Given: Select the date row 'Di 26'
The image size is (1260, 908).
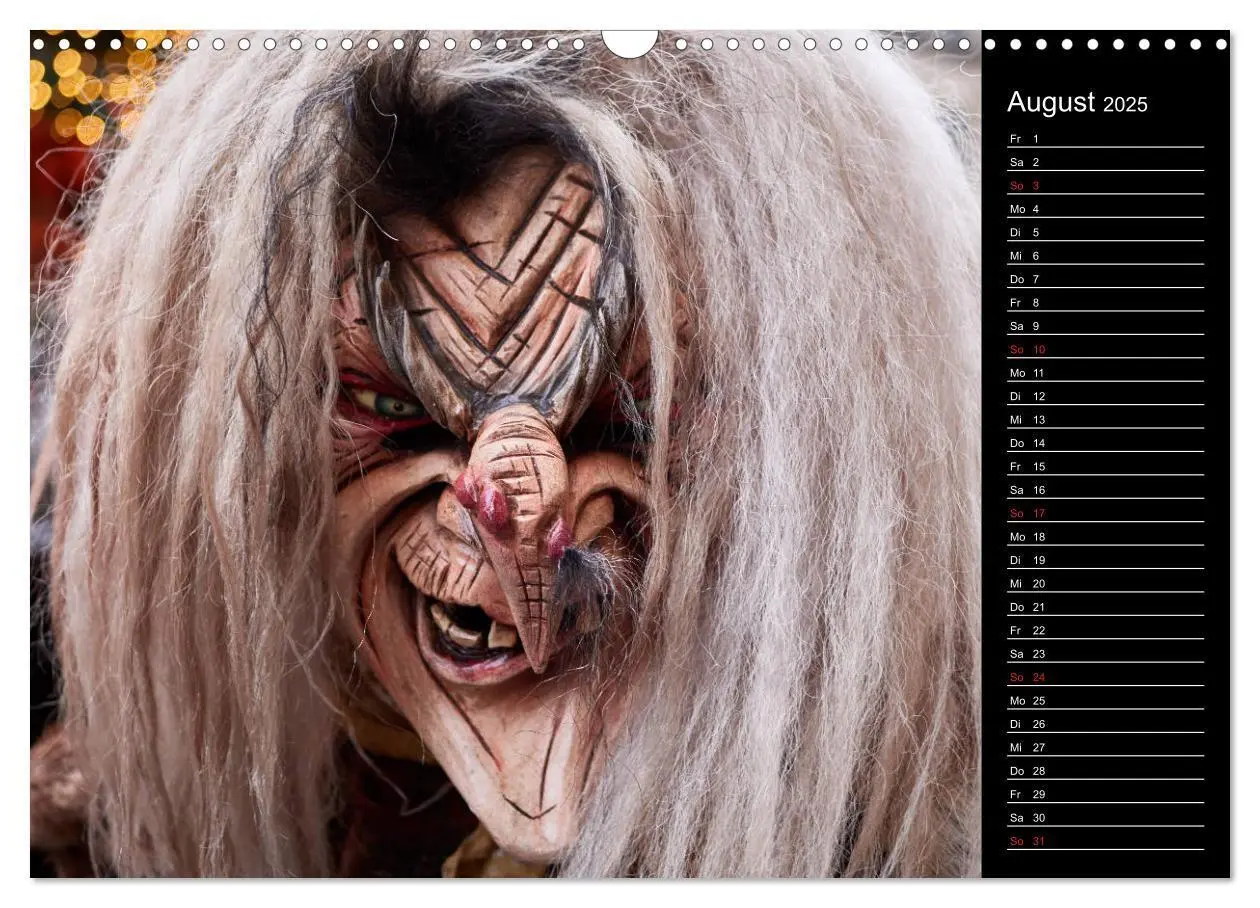Looking at the screenshot, I should point(1105,724).
